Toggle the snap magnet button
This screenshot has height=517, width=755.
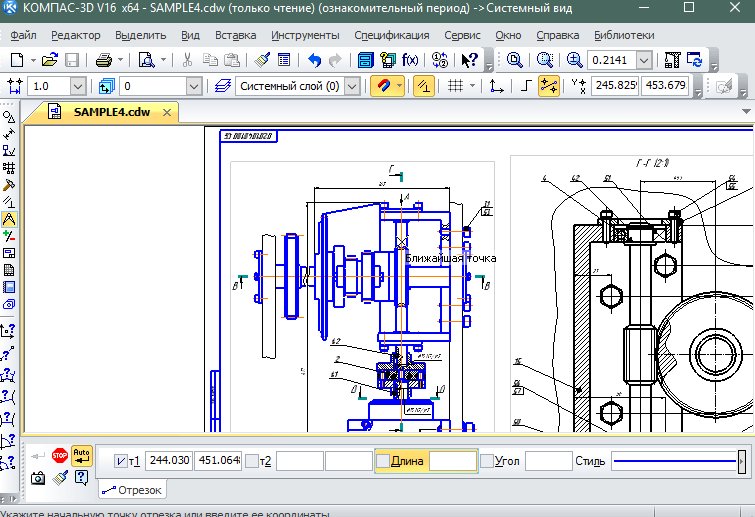[x=383, y=86]
